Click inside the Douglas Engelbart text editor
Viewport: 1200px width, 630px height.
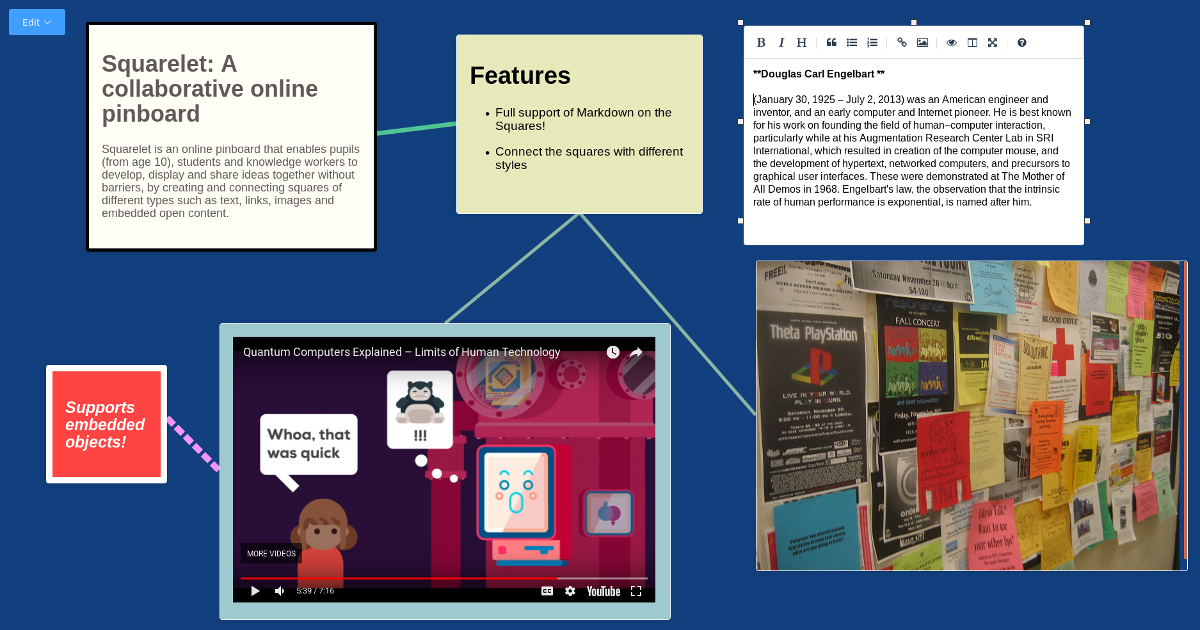[913, 150]
